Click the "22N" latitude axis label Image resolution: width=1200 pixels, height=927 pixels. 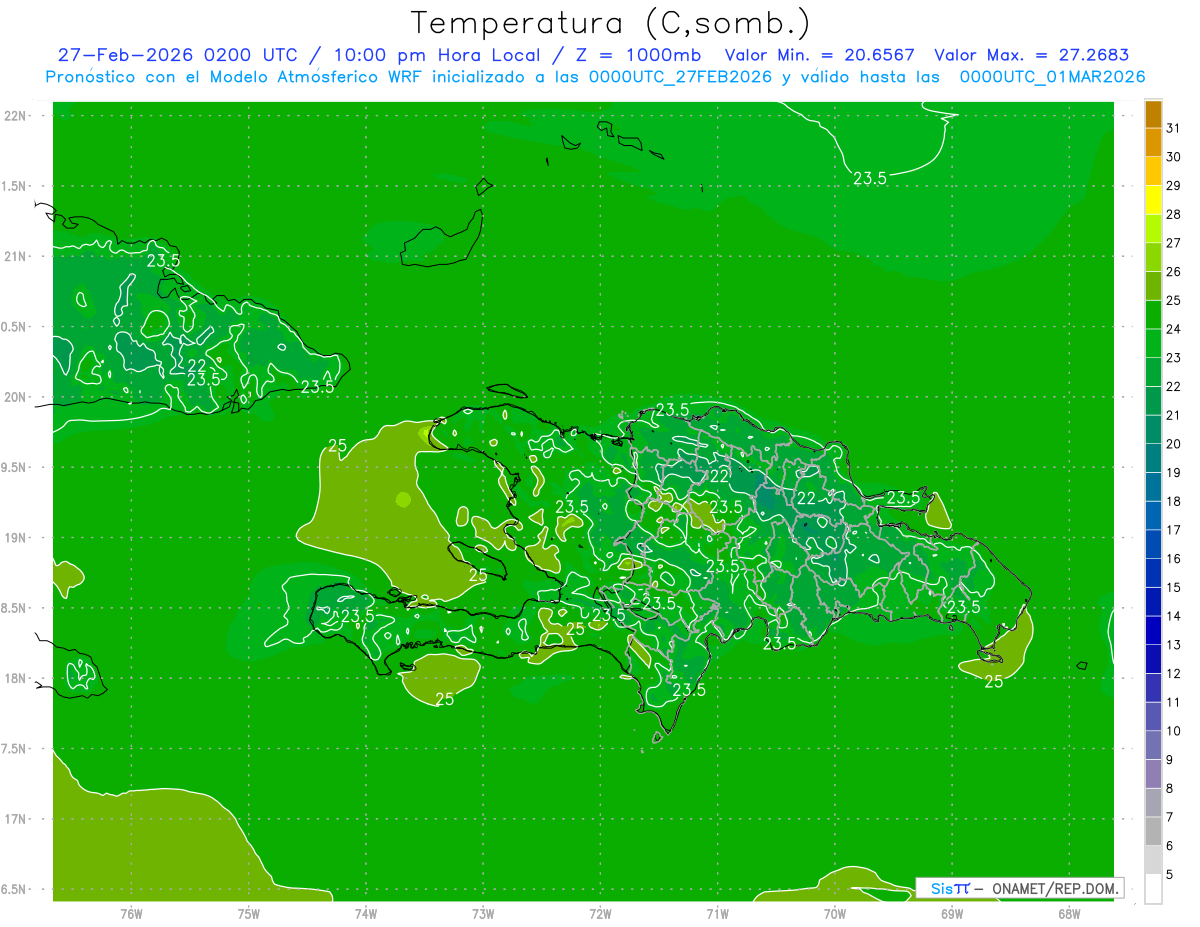[14, 116]
